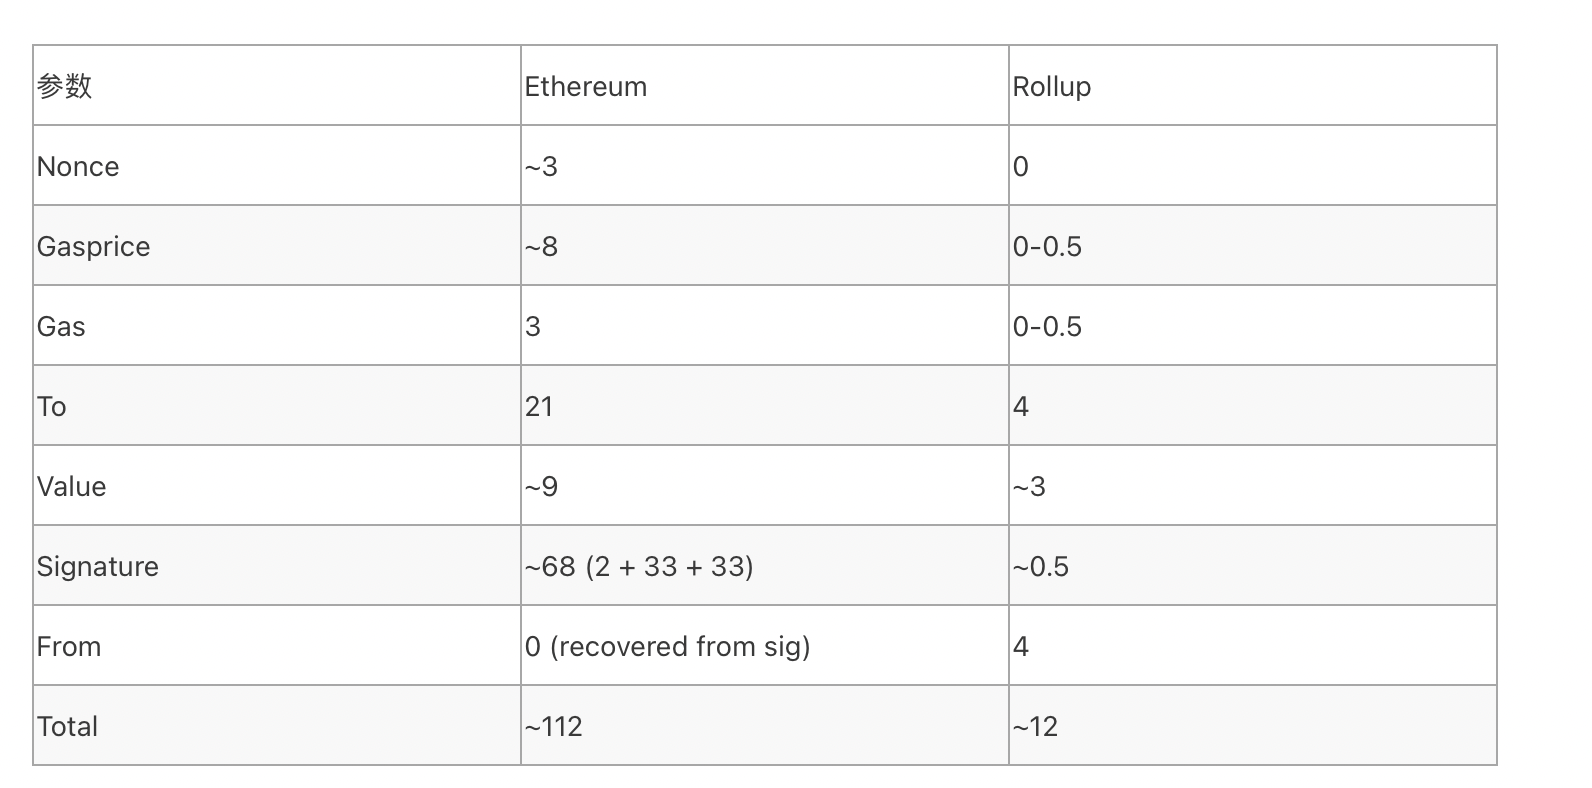
Task: Click the Total row label
Action: 67,727
